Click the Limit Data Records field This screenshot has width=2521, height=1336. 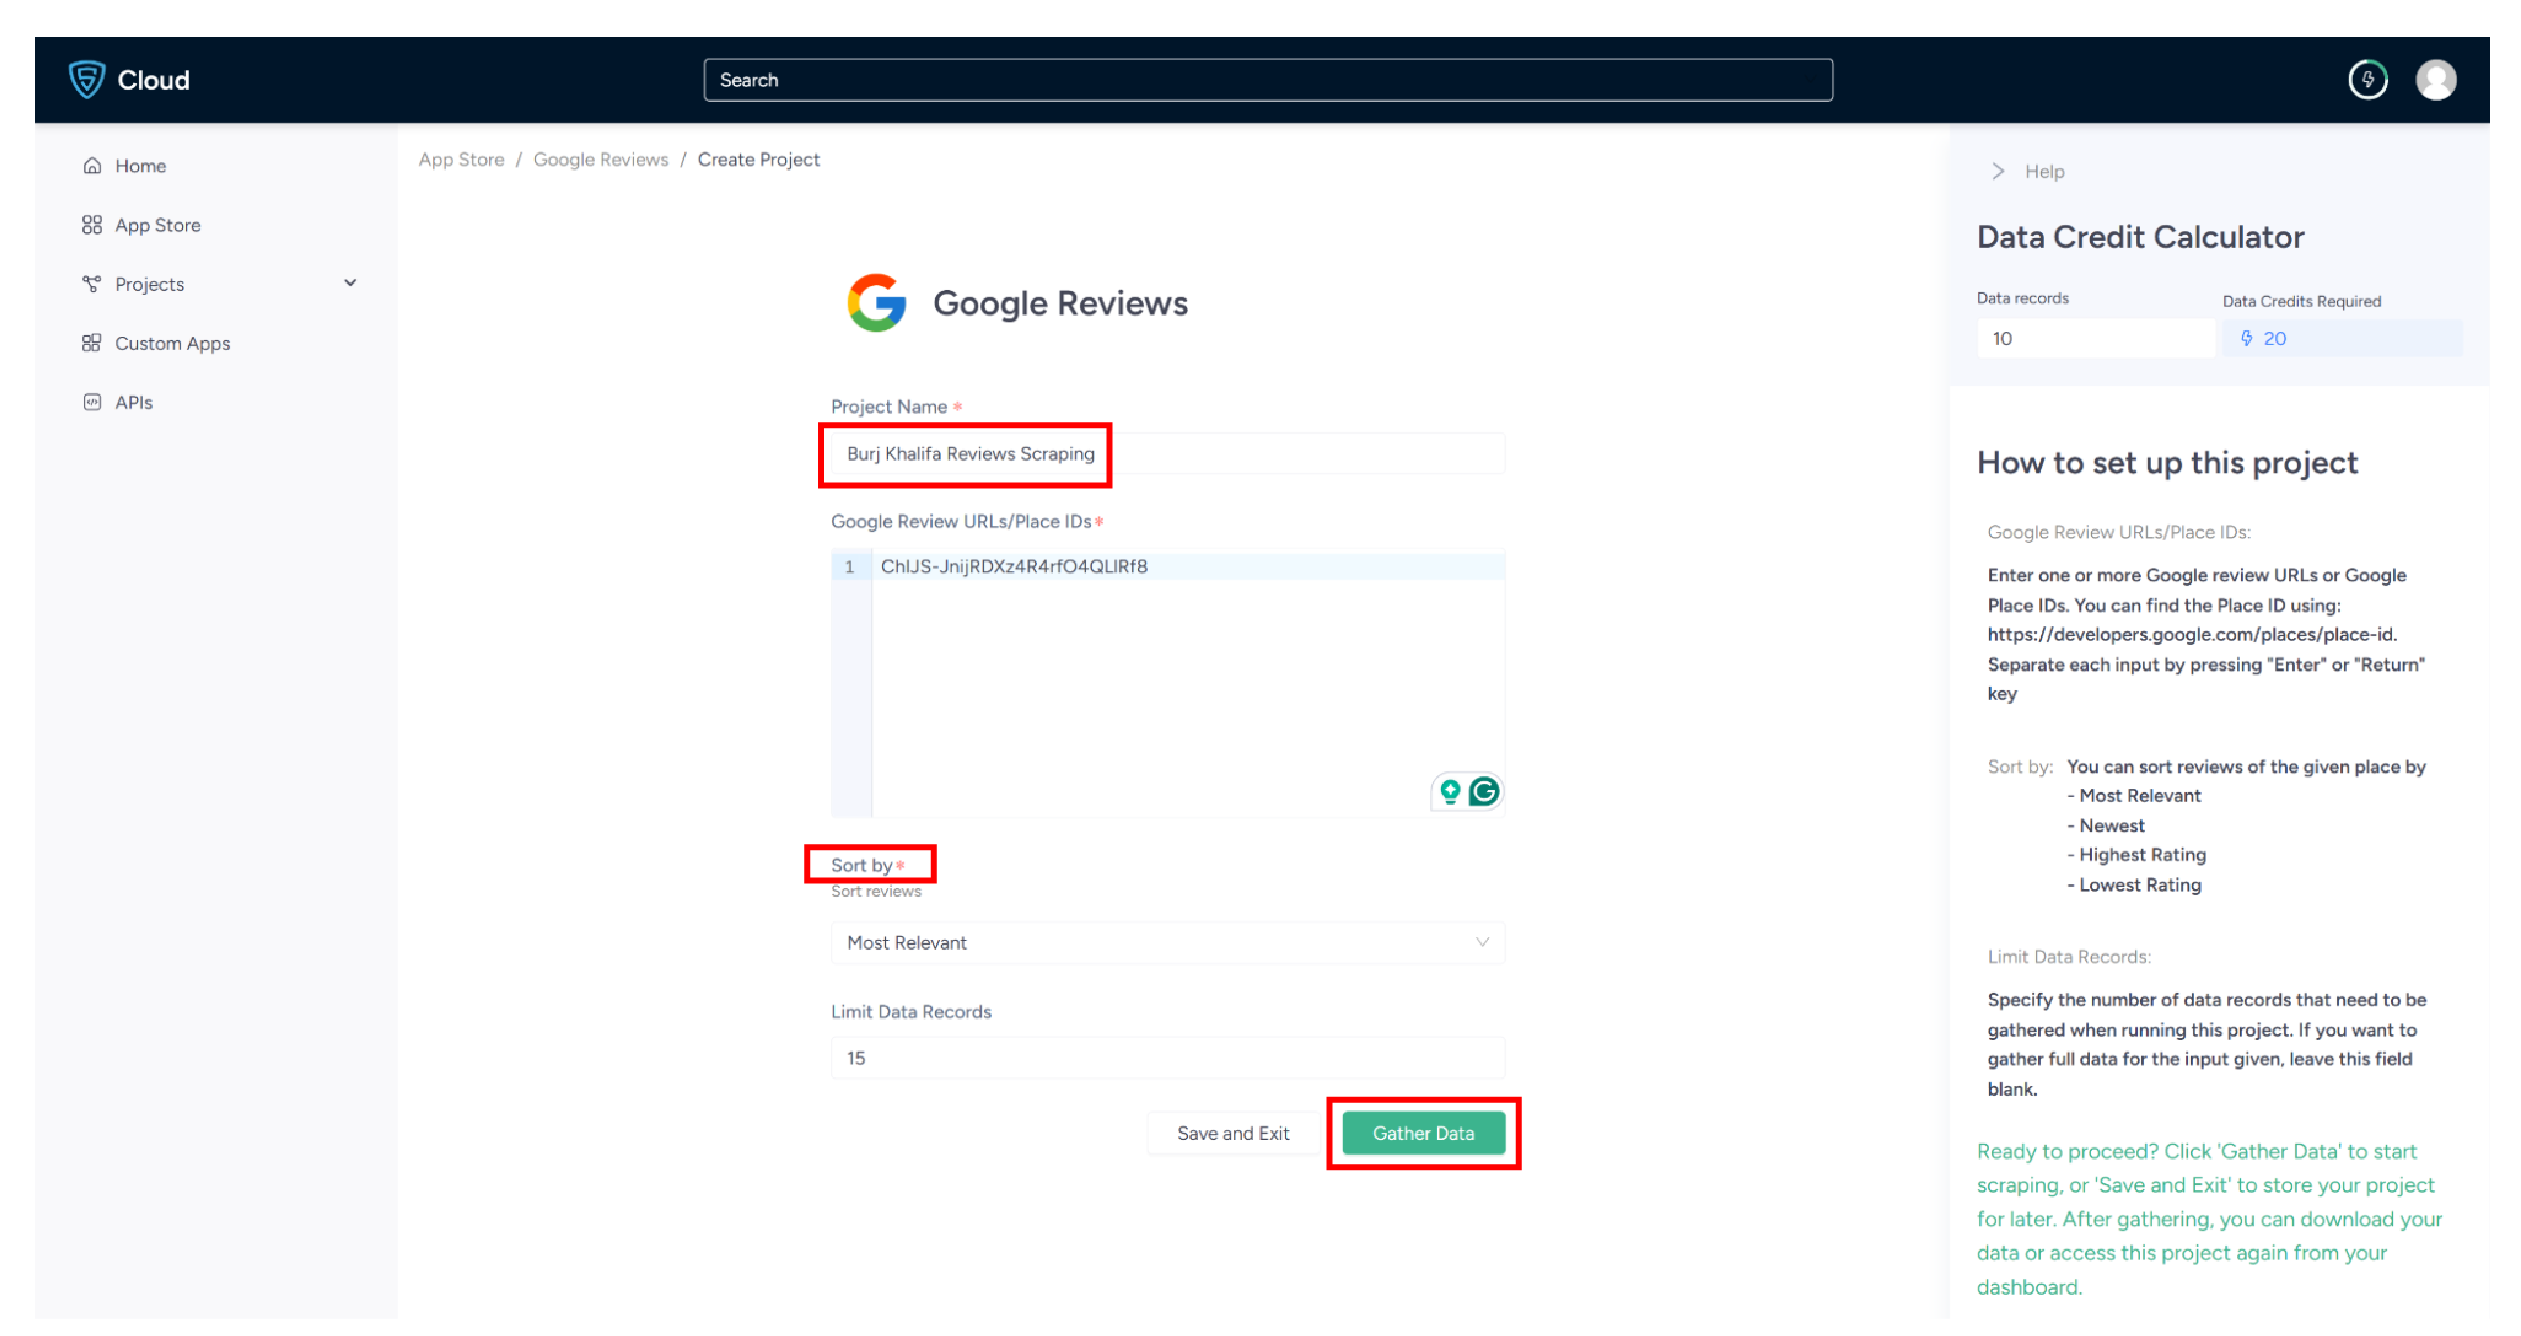point(1167,1057)
